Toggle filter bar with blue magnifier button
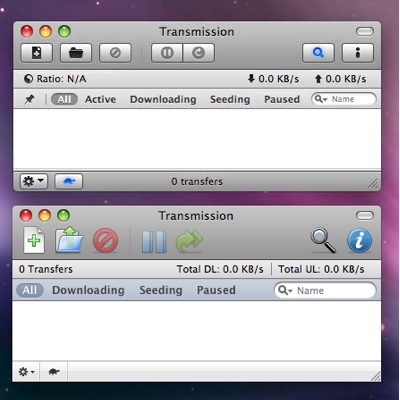 click(x=318, y=53)
